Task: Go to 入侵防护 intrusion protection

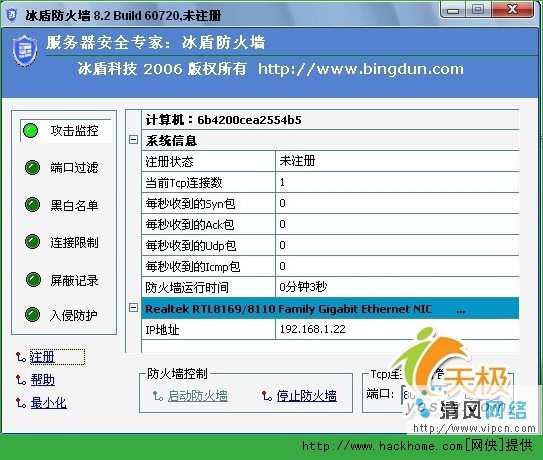Action: 73,315
